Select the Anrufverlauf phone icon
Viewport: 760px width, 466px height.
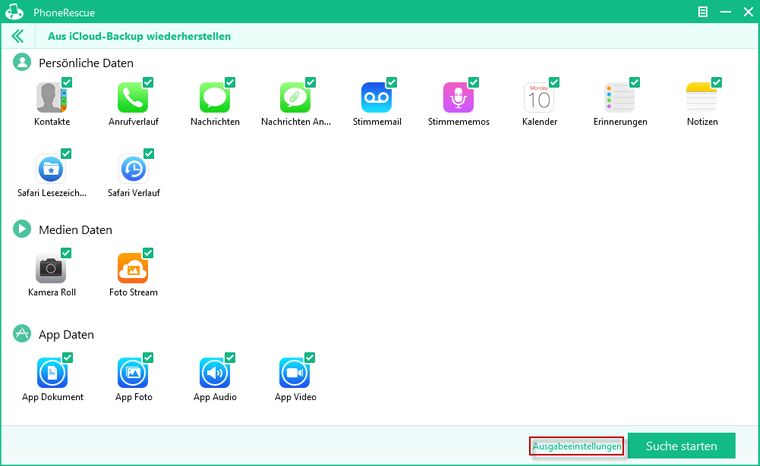pyautogui.click(x=132, y=97)
